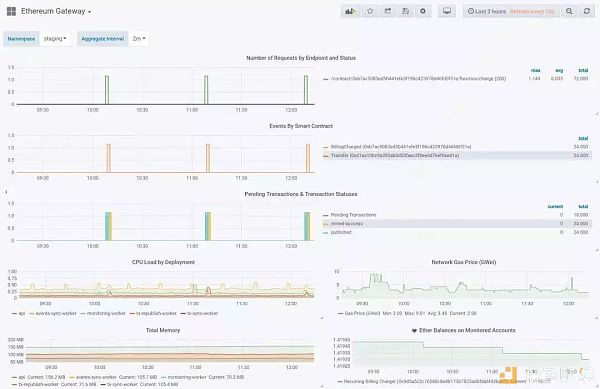This screenshot has width=600, height=389.
Task: Click the Namespace variable label
Action: 21,39
